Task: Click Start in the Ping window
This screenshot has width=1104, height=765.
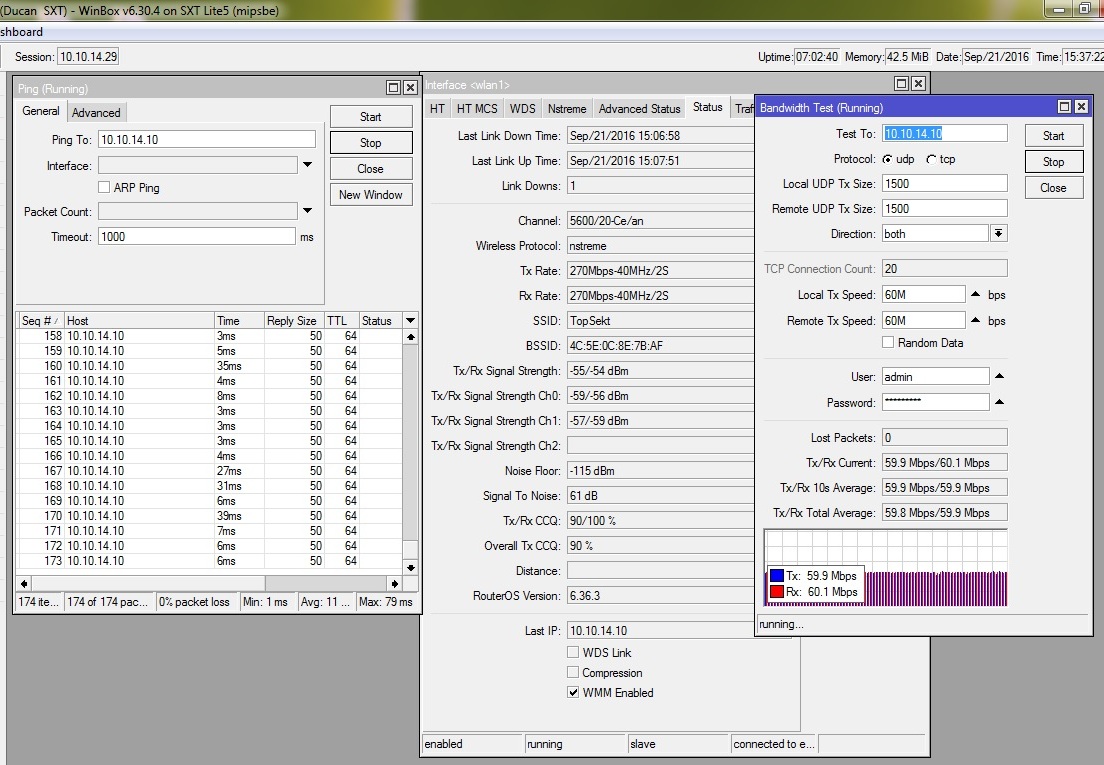Action: coord(371,117)
